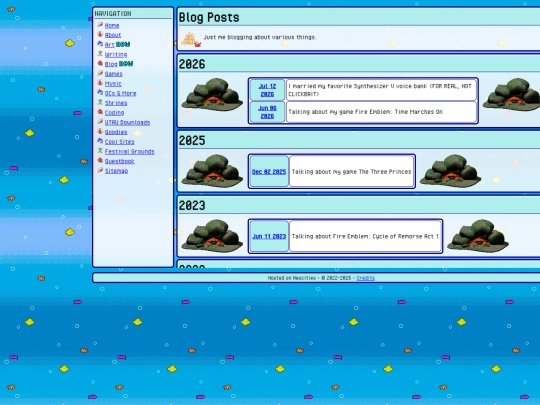Click the sandcastle icon under Blog Posts
The width and height of the screenshot is (540, 405).
point(190,39)
